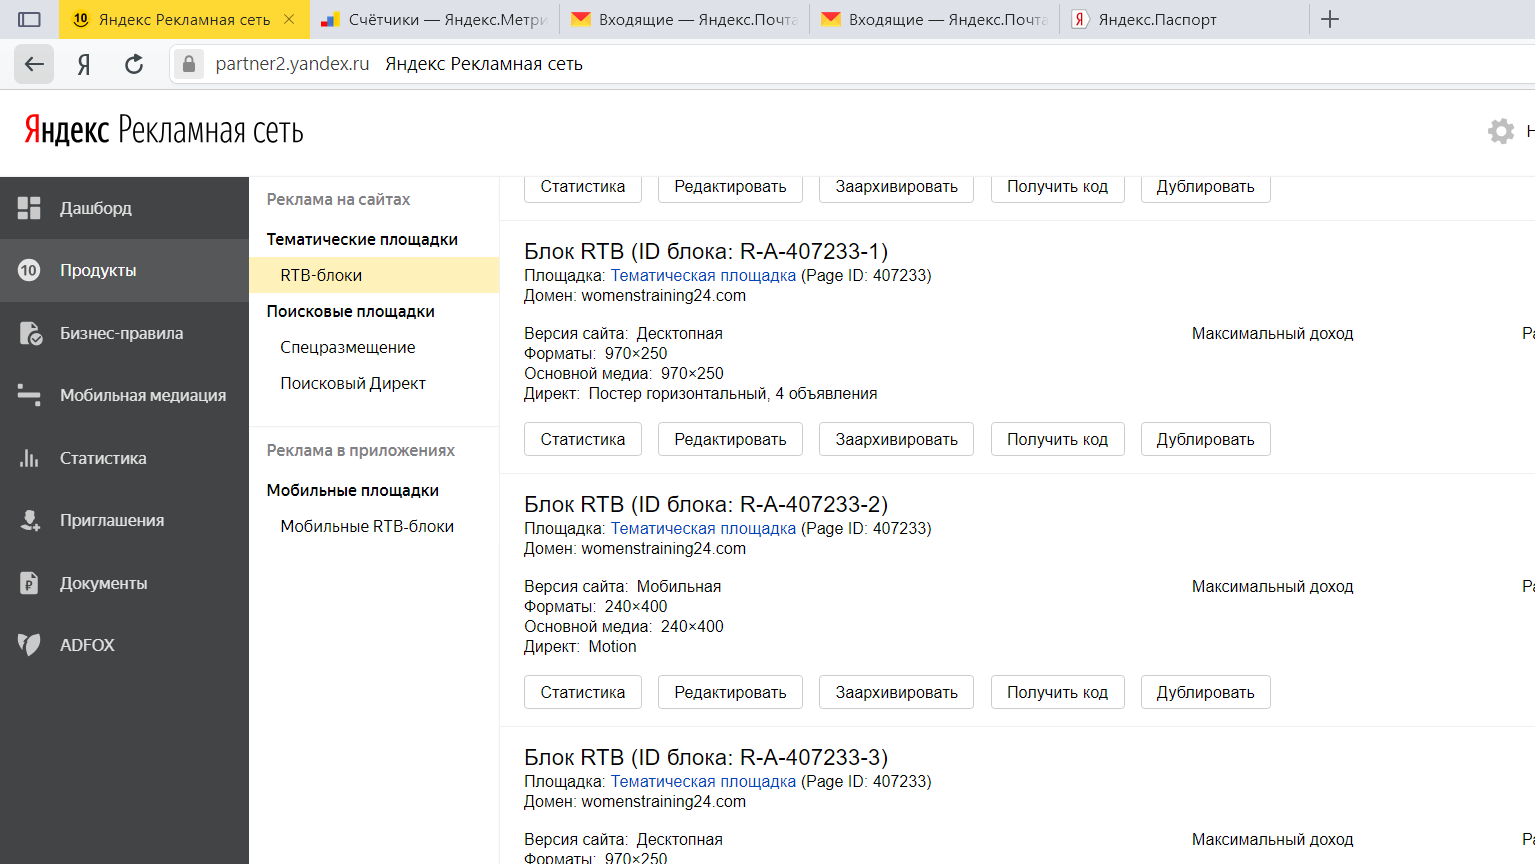The height and width of the screenshot is (864, 1535).
Task: Open Документы in the left sidebar
Action: [124, 583]
